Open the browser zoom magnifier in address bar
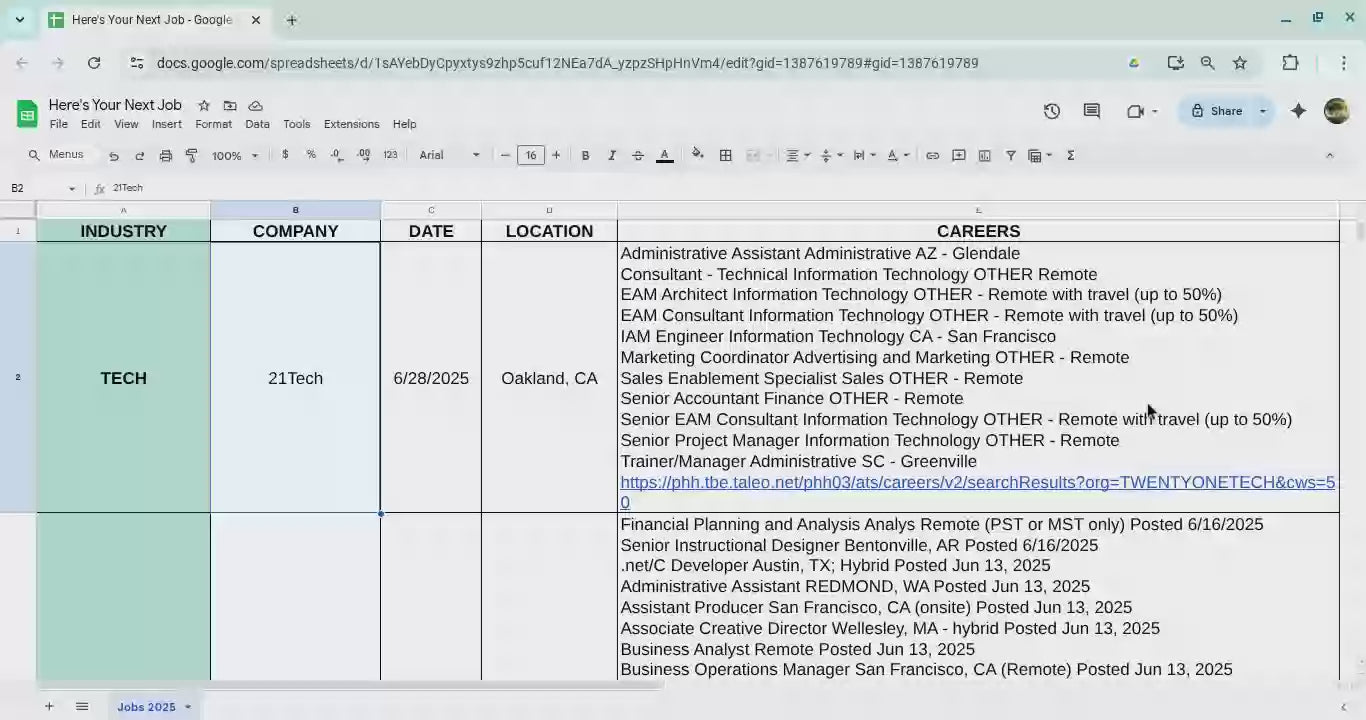Viewport: 1366px width, 720px height. click(1208, 63)
